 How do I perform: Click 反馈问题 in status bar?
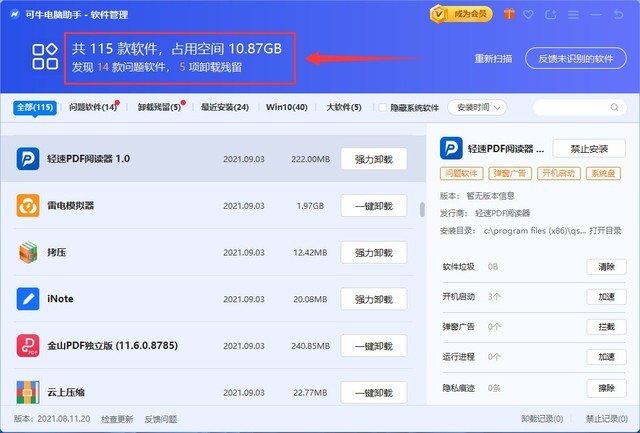click(161, 419)
